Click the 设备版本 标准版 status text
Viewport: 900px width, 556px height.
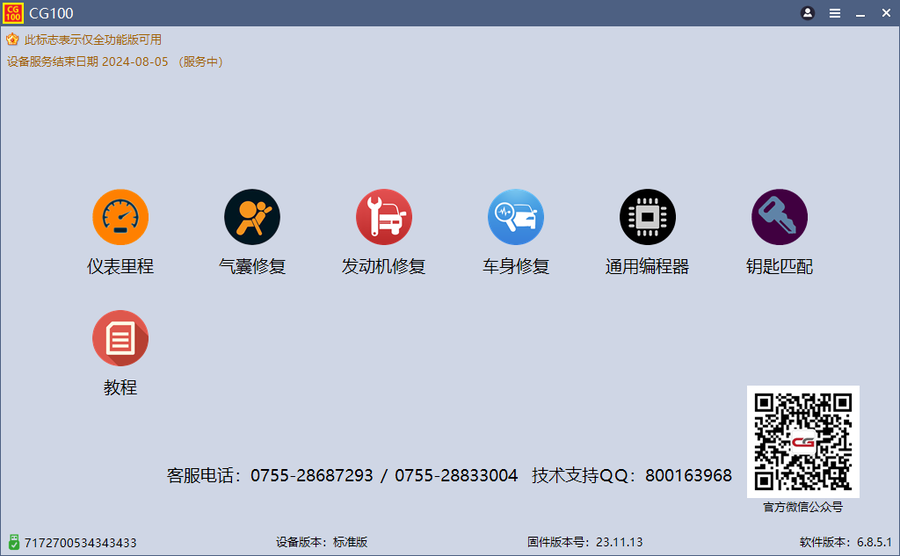(x=322, y=542)
